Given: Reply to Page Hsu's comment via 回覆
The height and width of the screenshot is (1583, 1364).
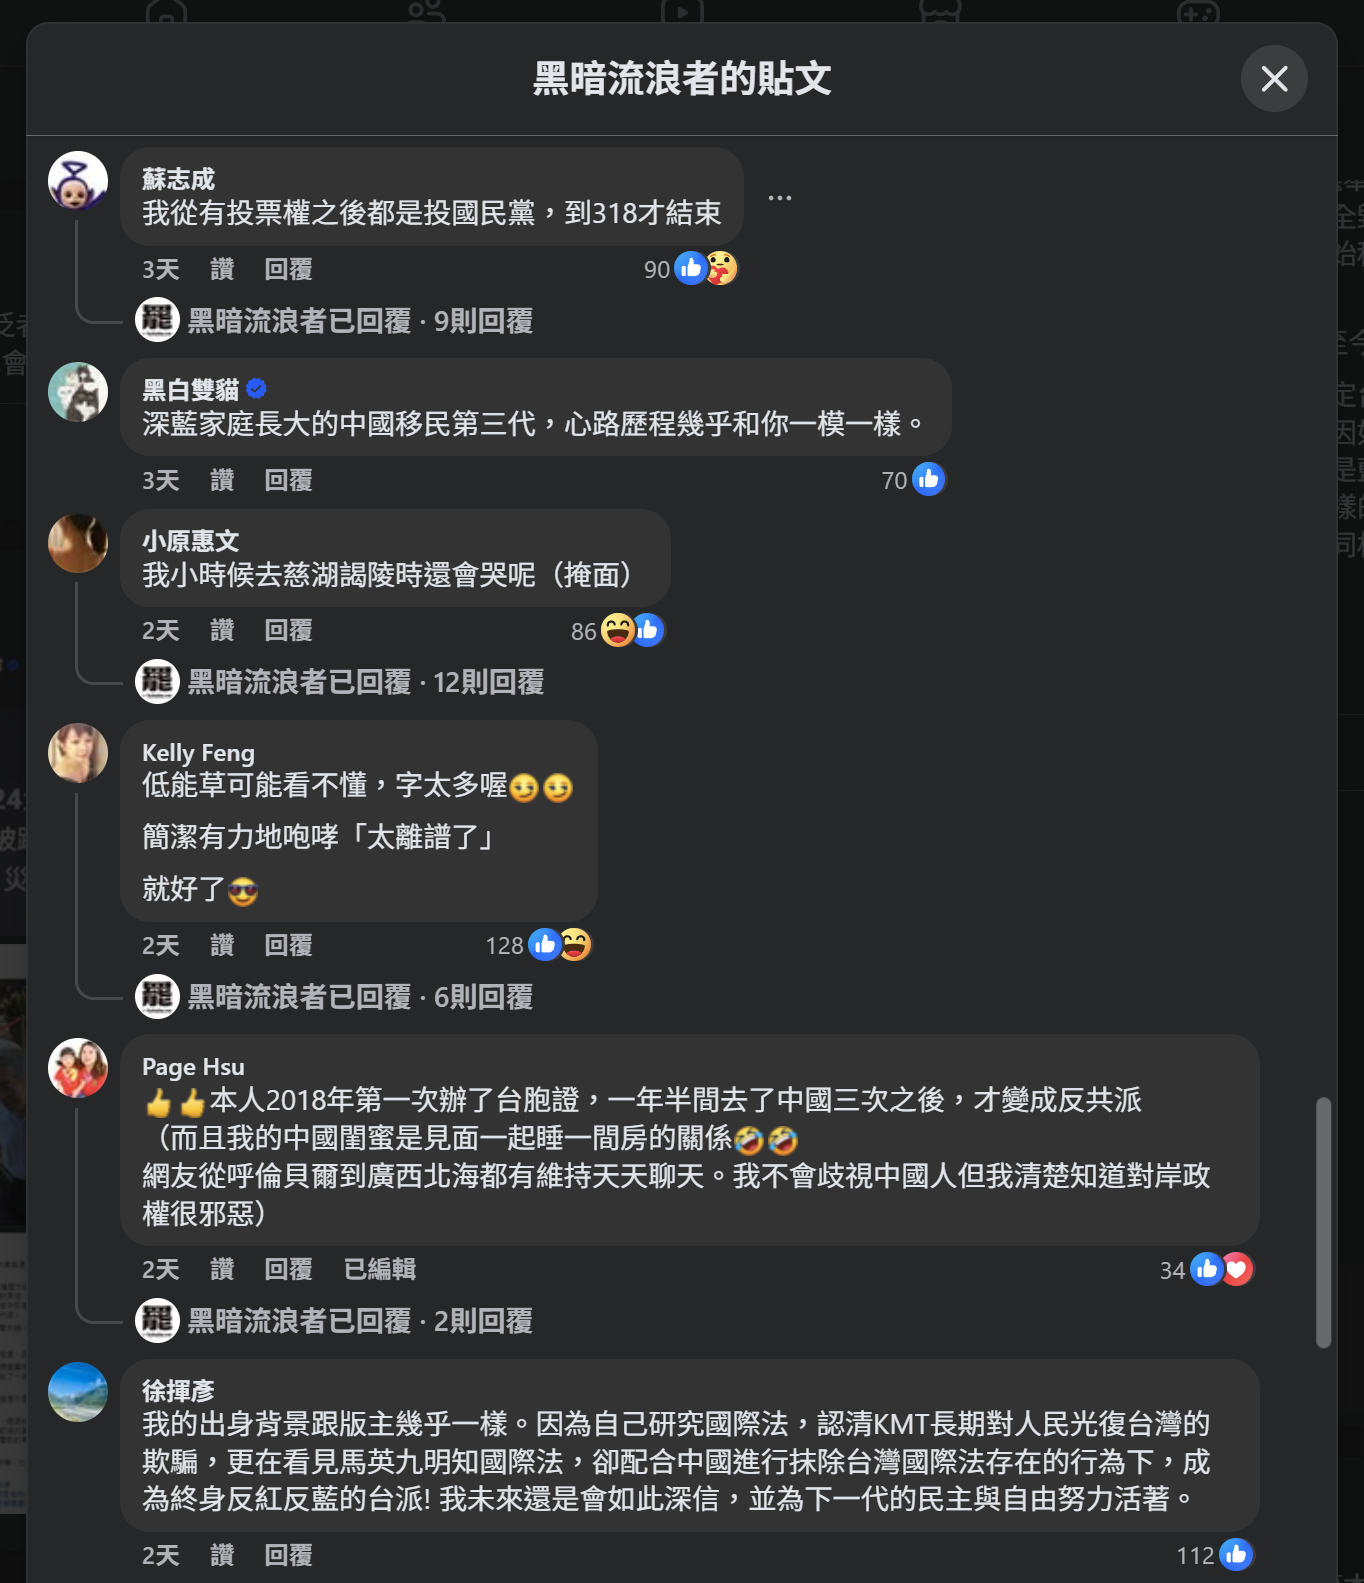Looking at the screenshot, I should (x=288, y=1269).
